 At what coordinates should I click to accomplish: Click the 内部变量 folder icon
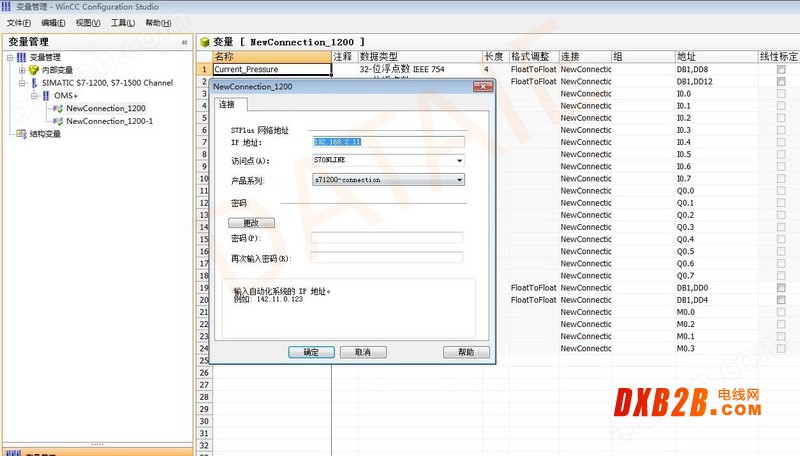pos(34,70)
